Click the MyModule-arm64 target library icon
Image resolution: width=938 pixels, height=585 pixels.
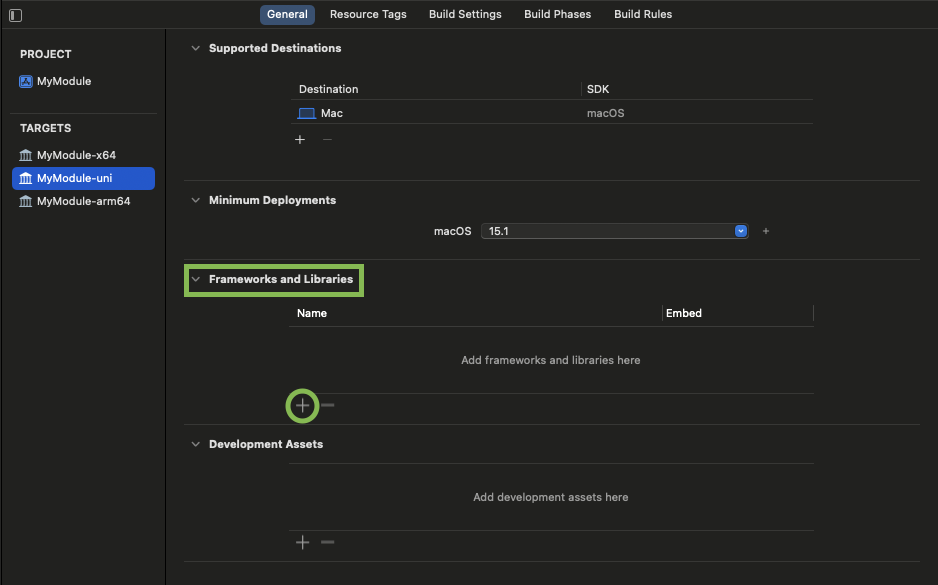26,202
